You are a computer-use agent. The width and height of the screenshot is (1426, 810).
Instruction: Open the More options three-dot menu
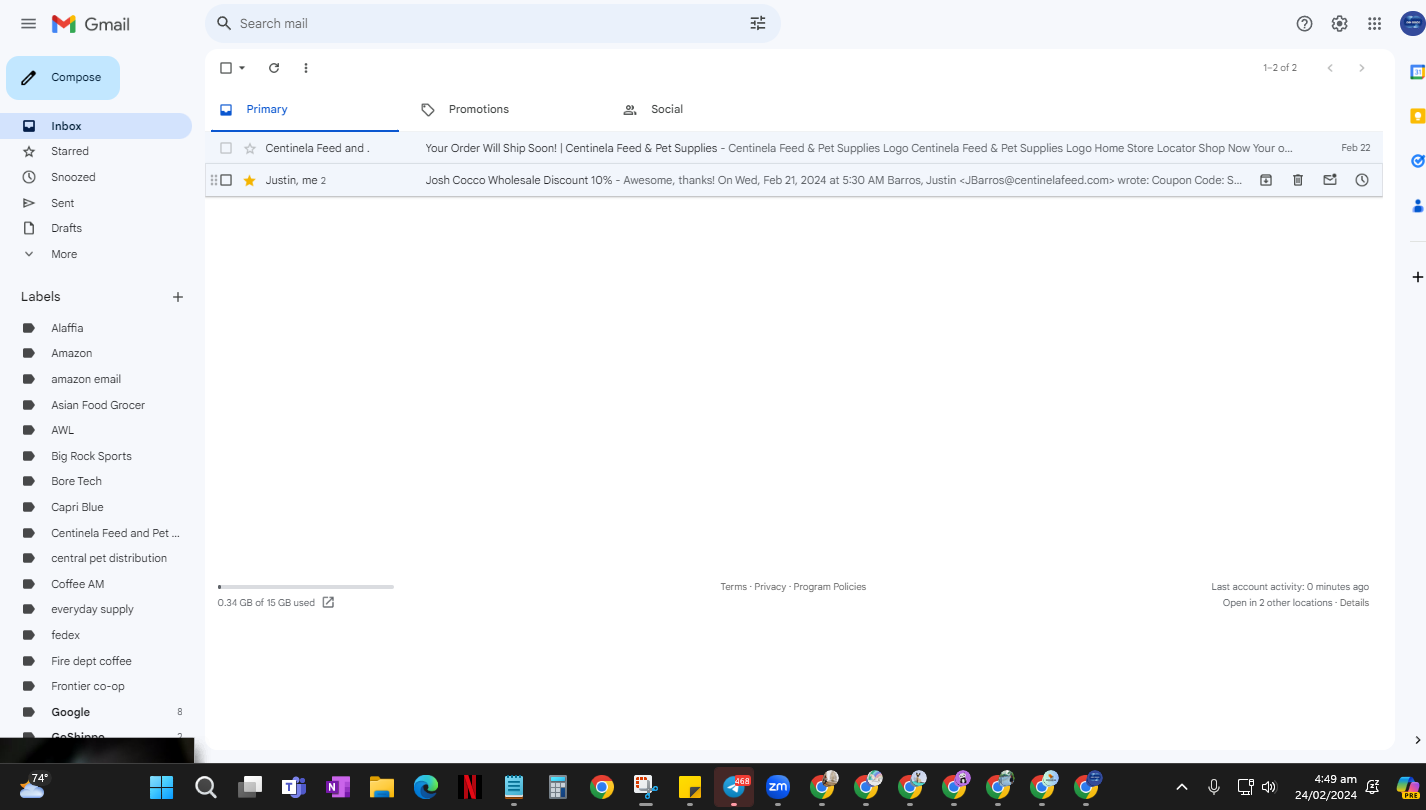click(306, 68)
